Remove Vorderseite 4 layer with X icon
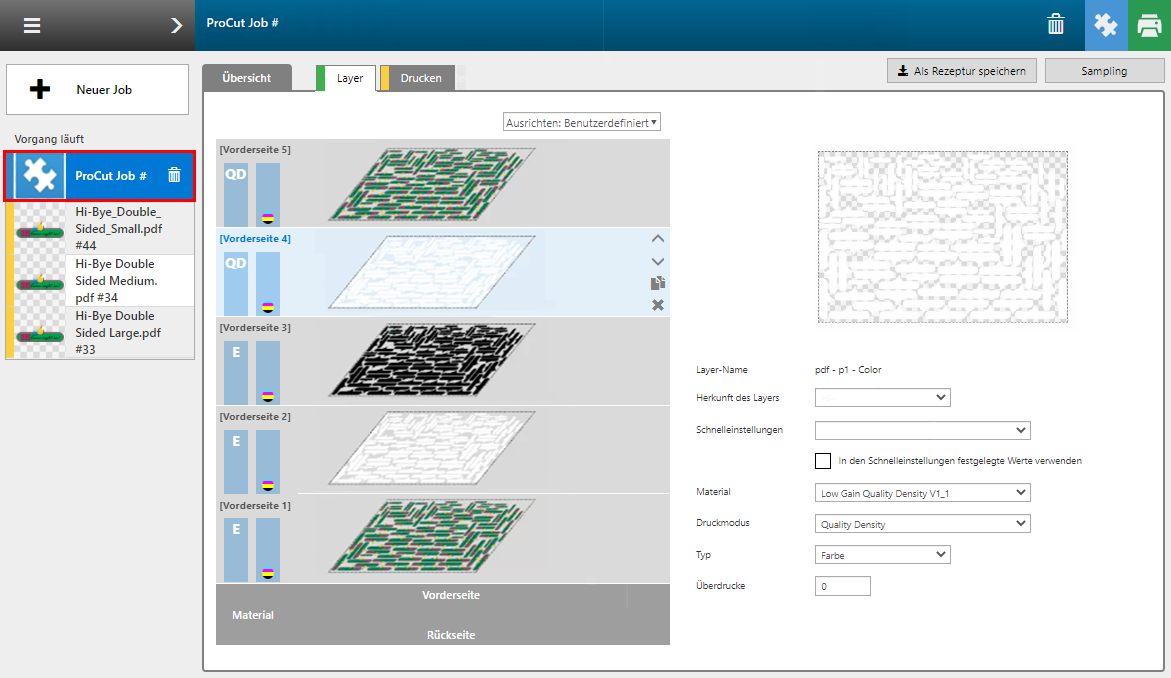This screenshot has width=1171, height=678. tap(657, 305)
